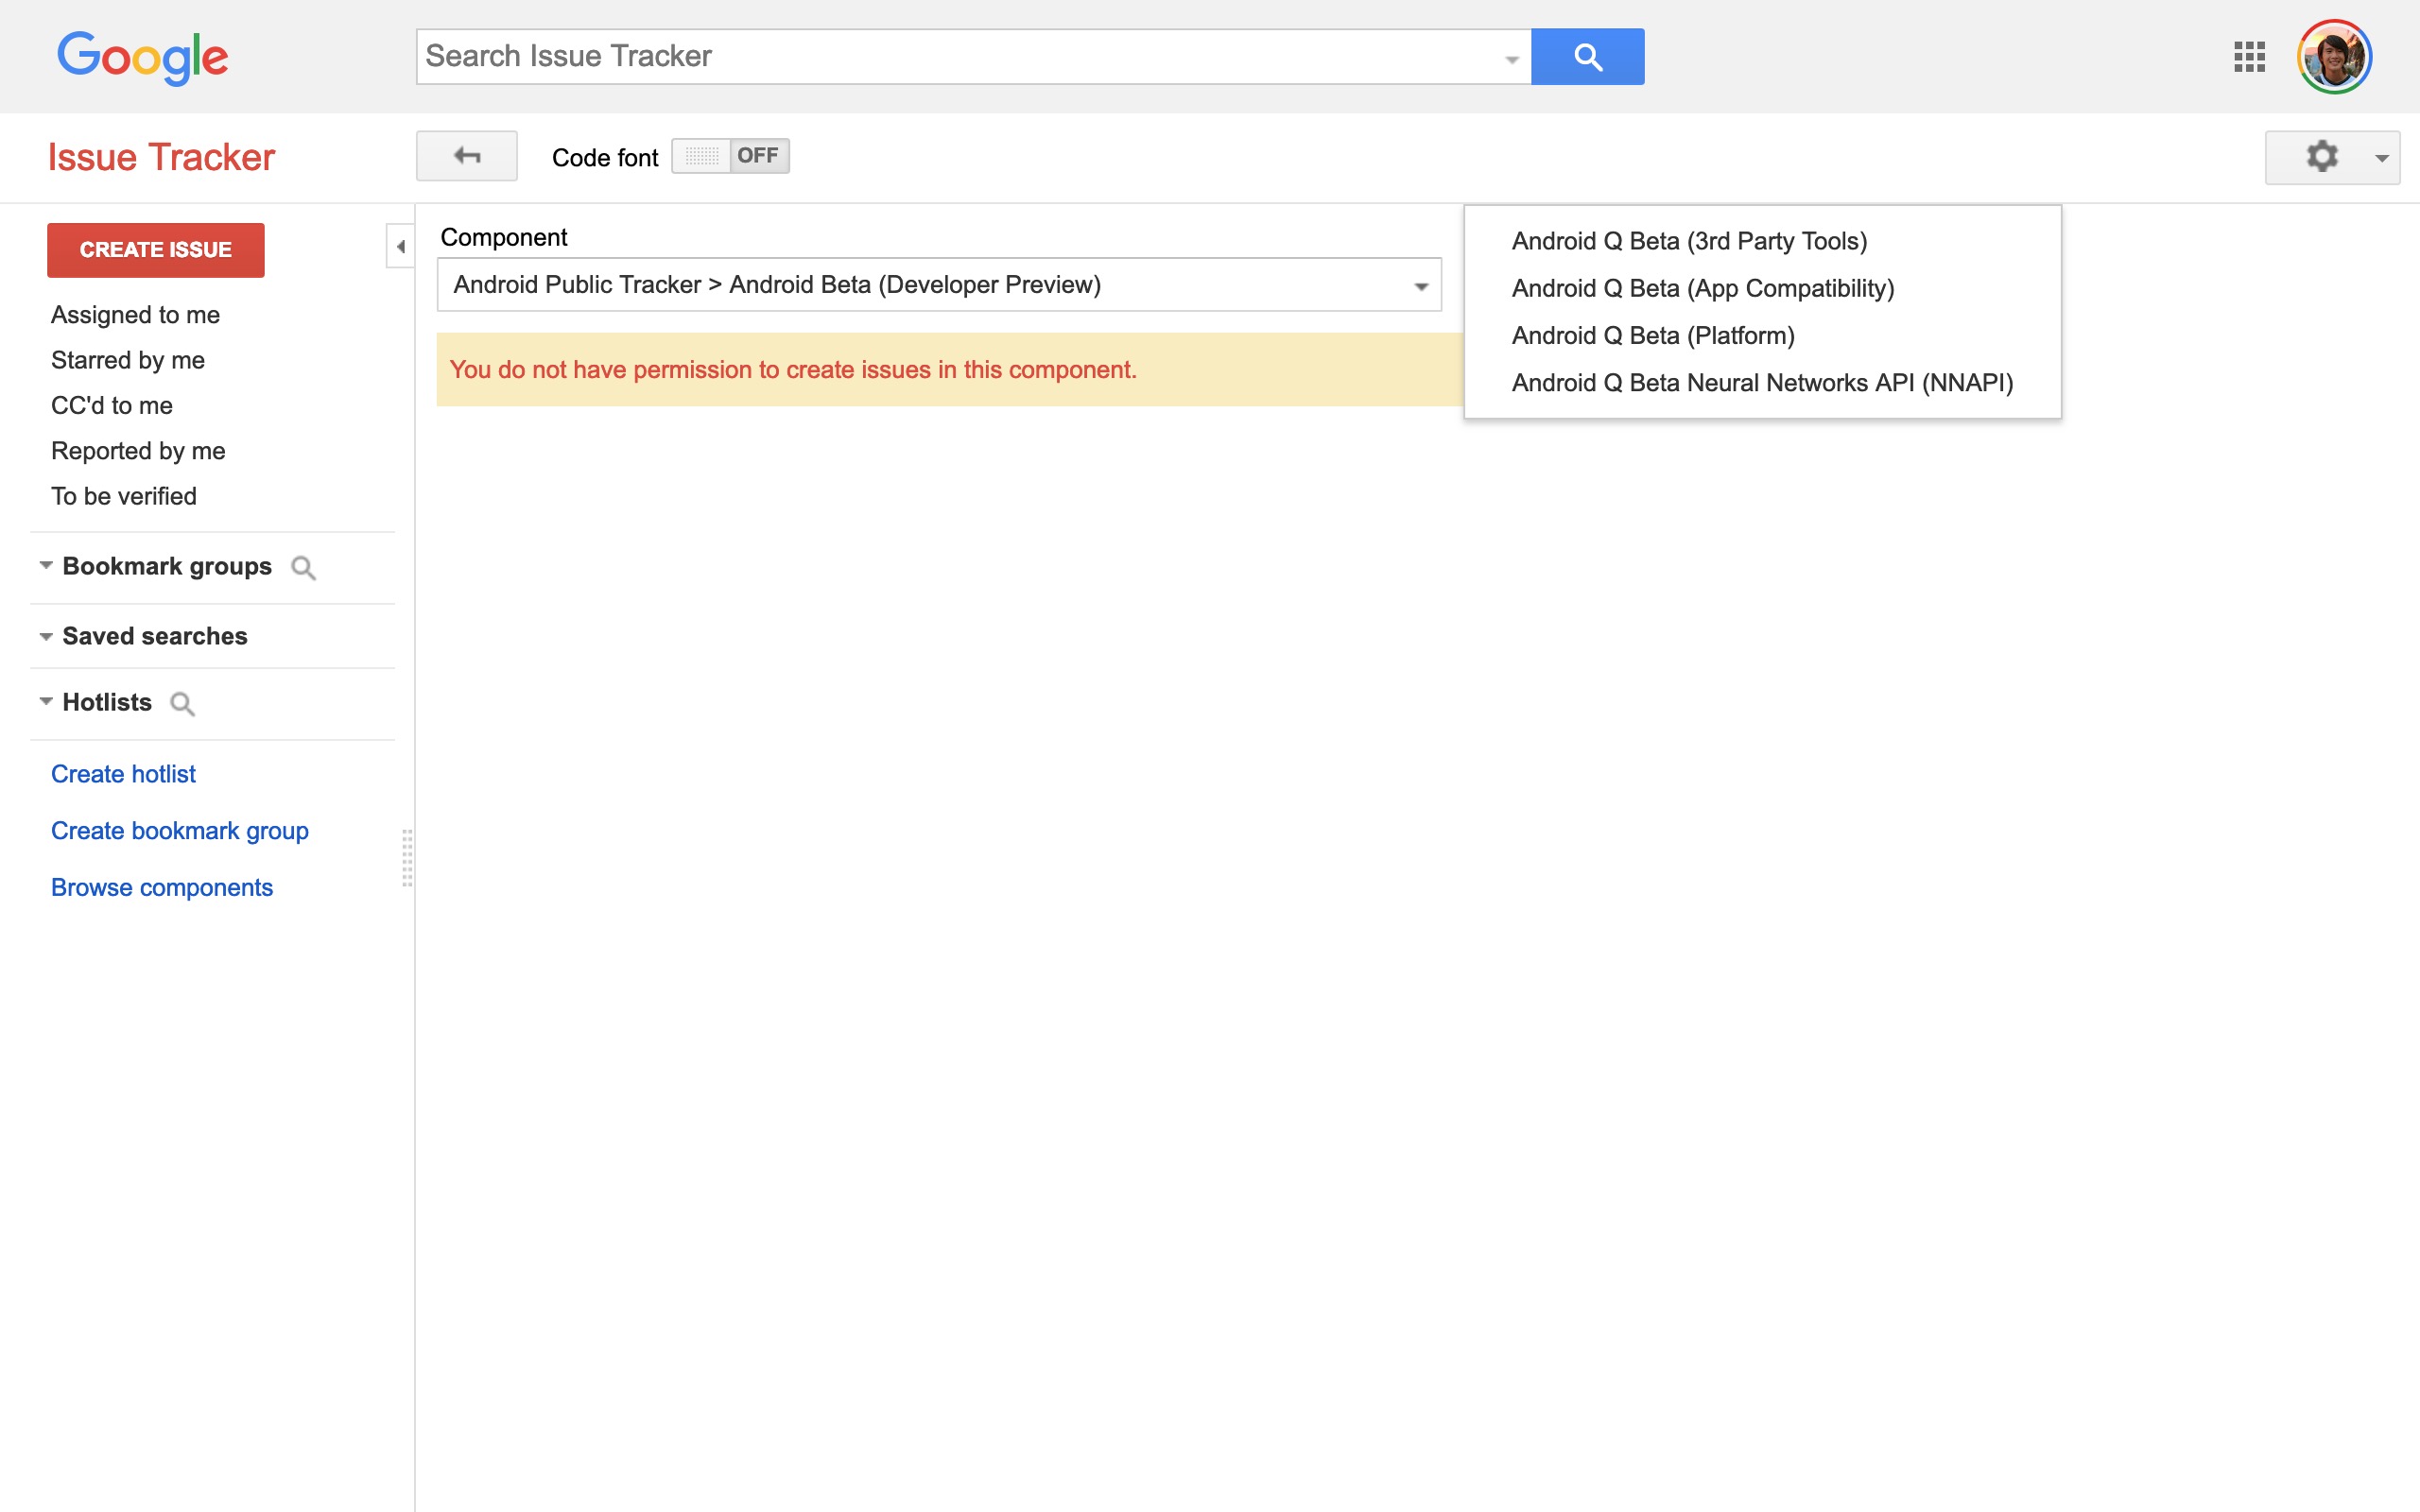Focus the Search Issue Tracker field

point(960,57)
